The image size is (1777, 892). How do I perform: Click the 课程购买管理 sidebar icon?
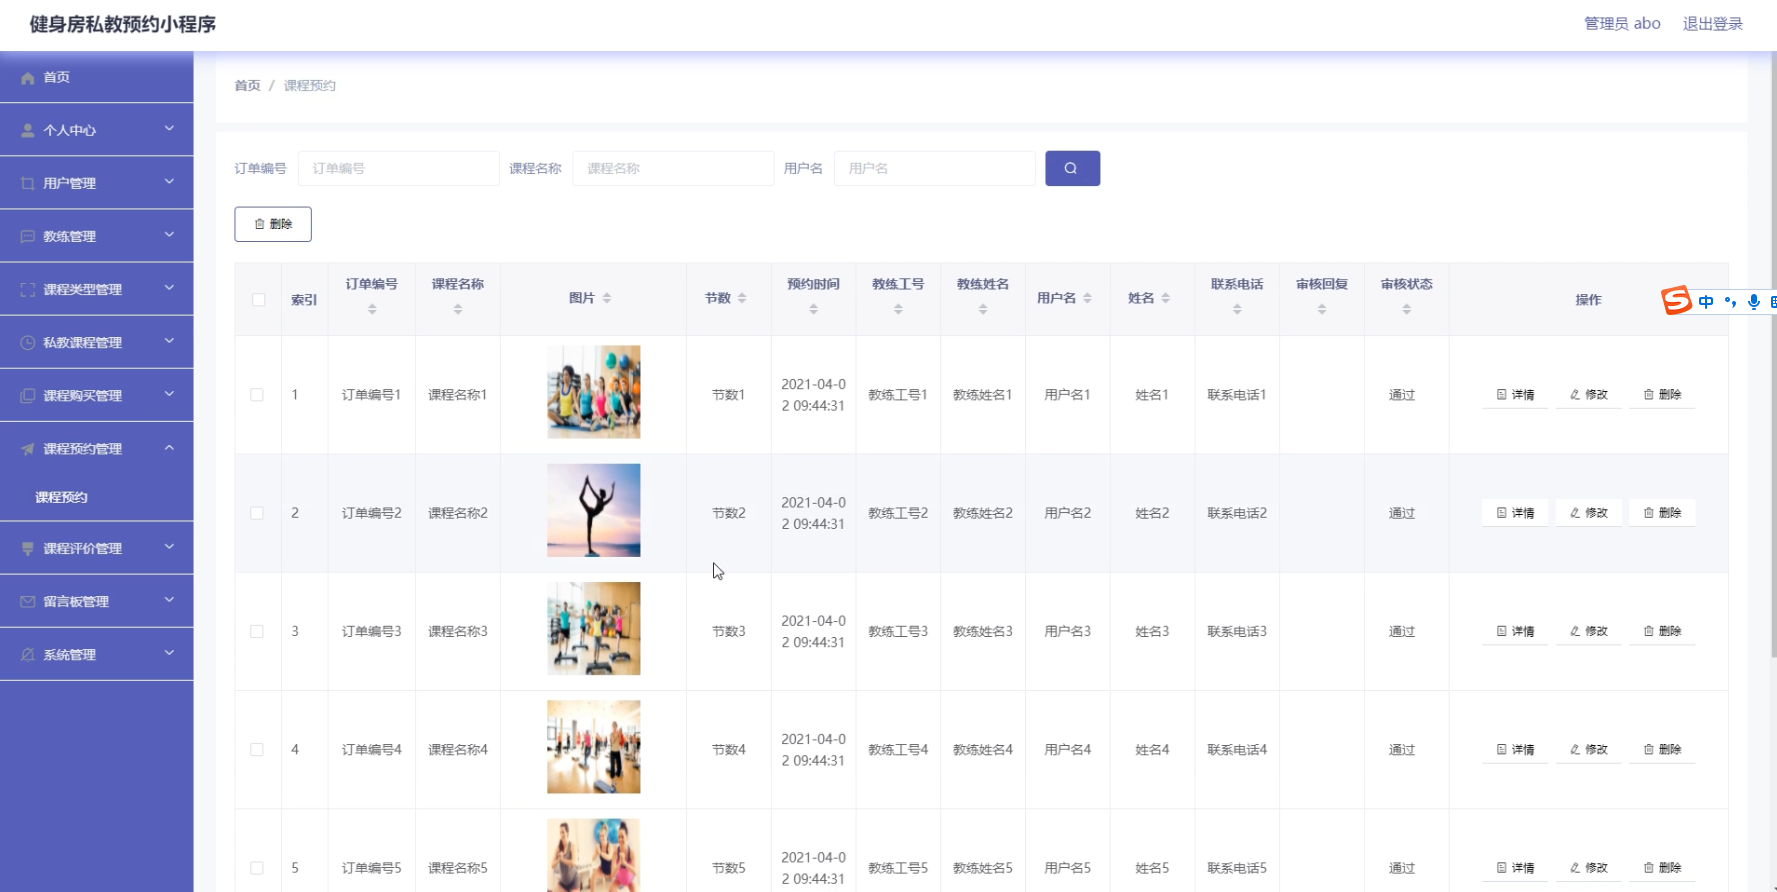point(28,396)
